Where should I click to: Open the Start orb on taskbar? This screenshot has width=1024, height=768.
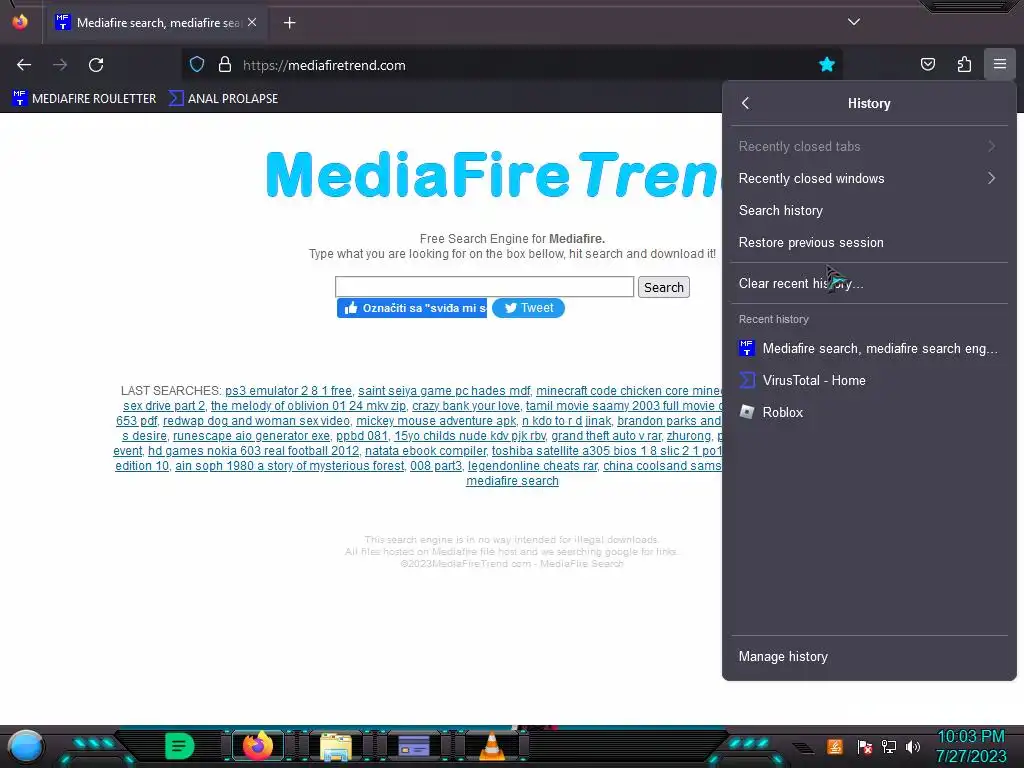coord(26,746)
